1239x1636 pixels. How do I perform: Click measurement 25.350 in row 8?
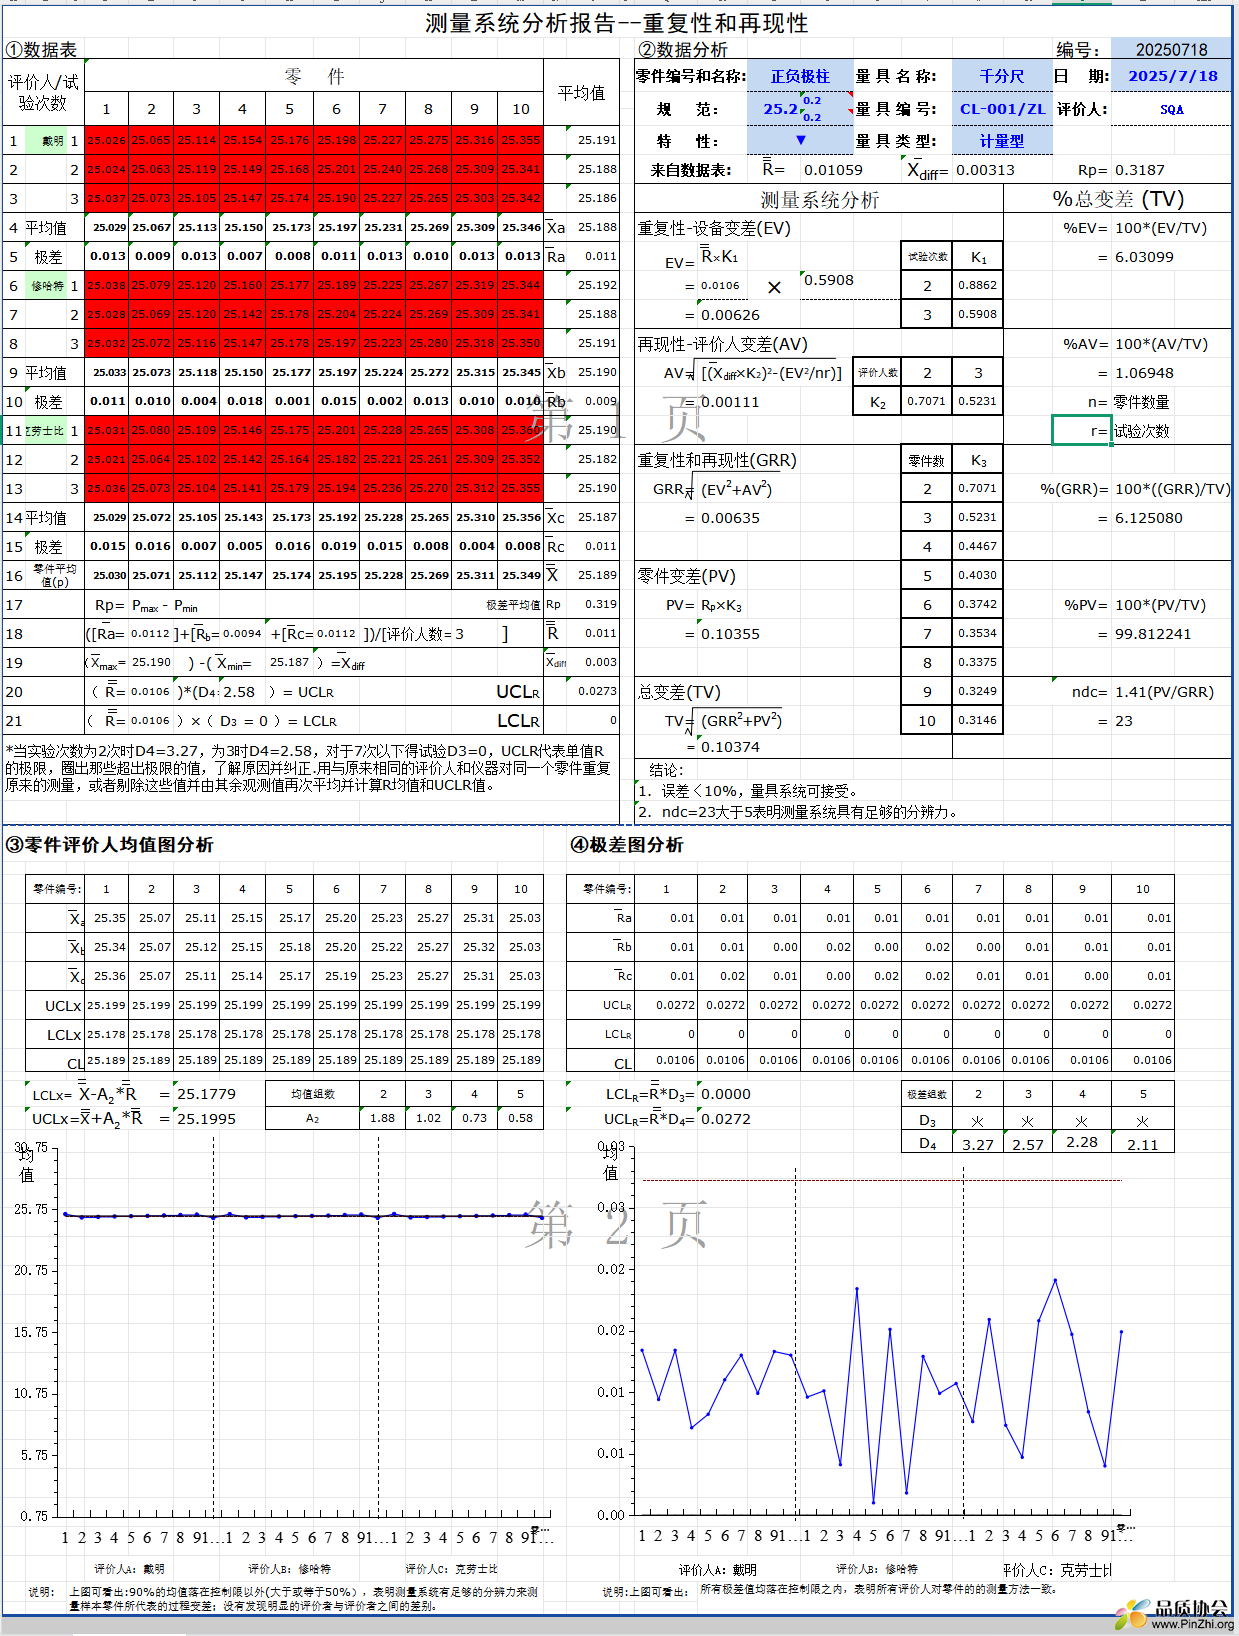coord(521,343)
